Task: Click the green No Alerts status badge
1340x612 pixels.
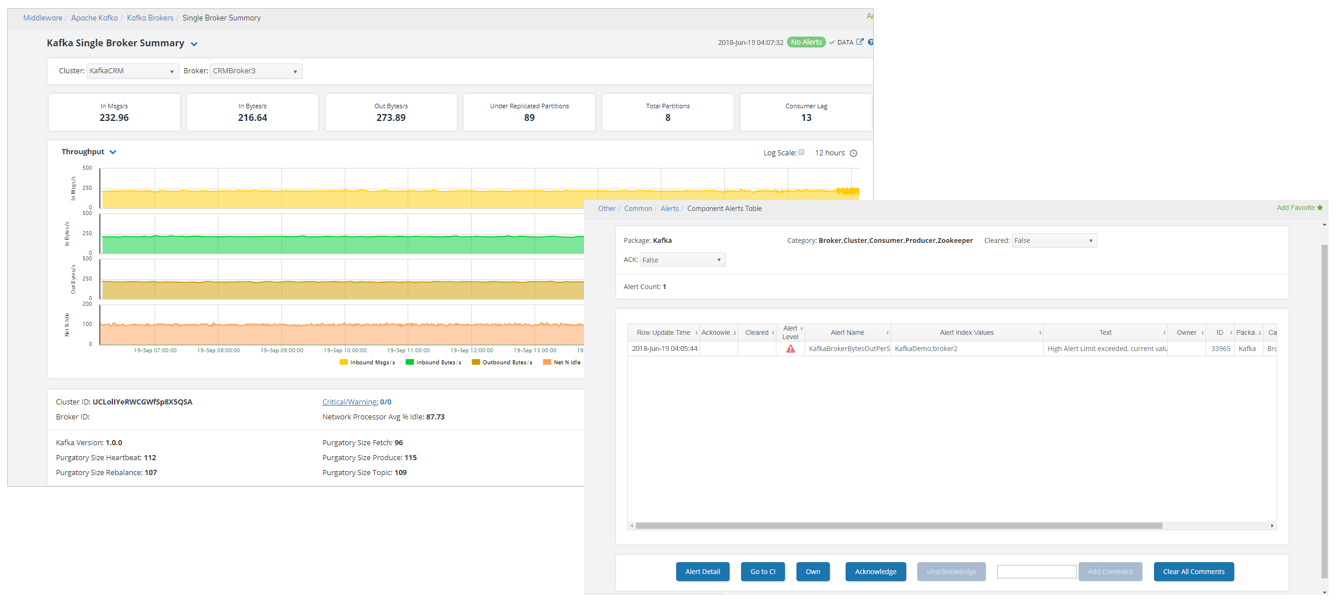Action: 805,42
